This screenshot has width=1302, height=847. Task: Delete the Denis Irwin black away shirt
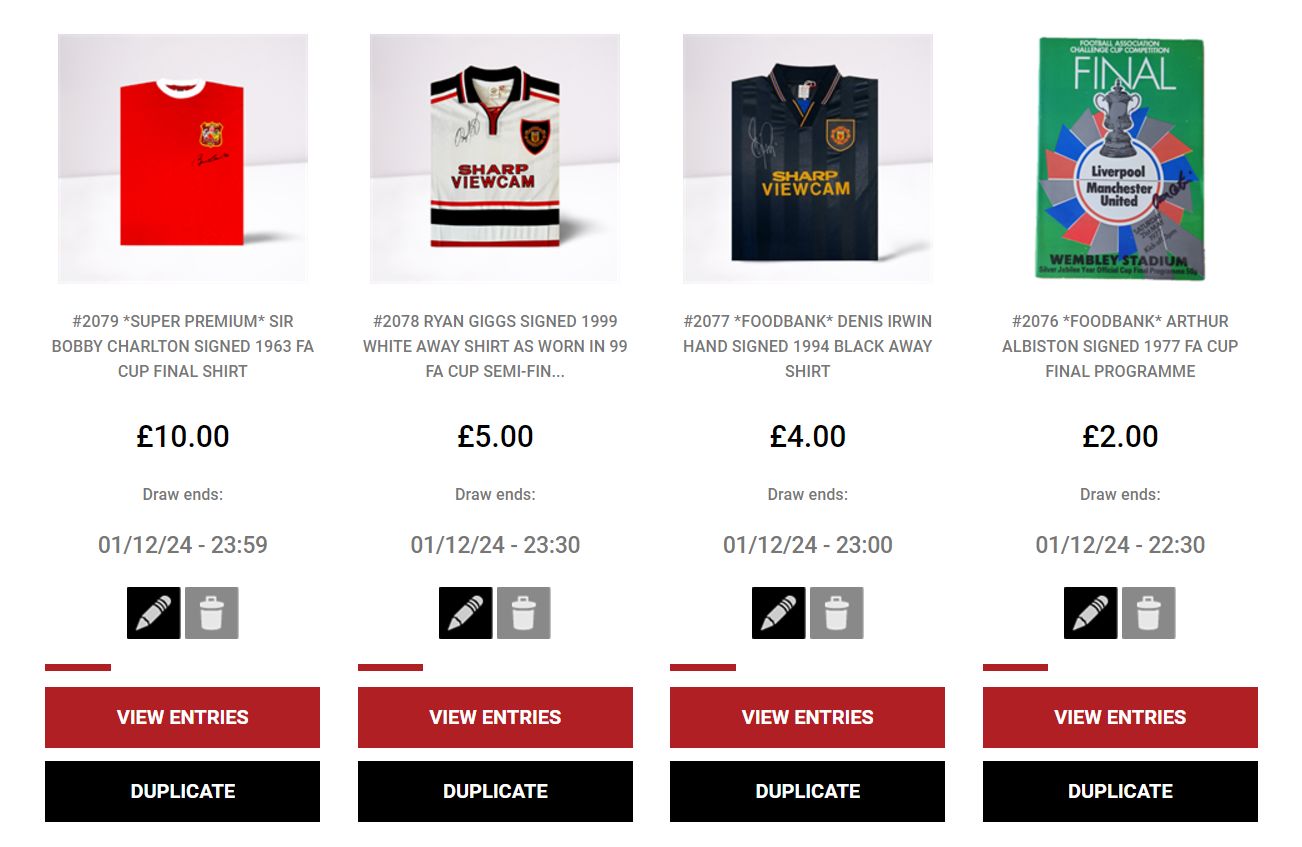[837, 613]
